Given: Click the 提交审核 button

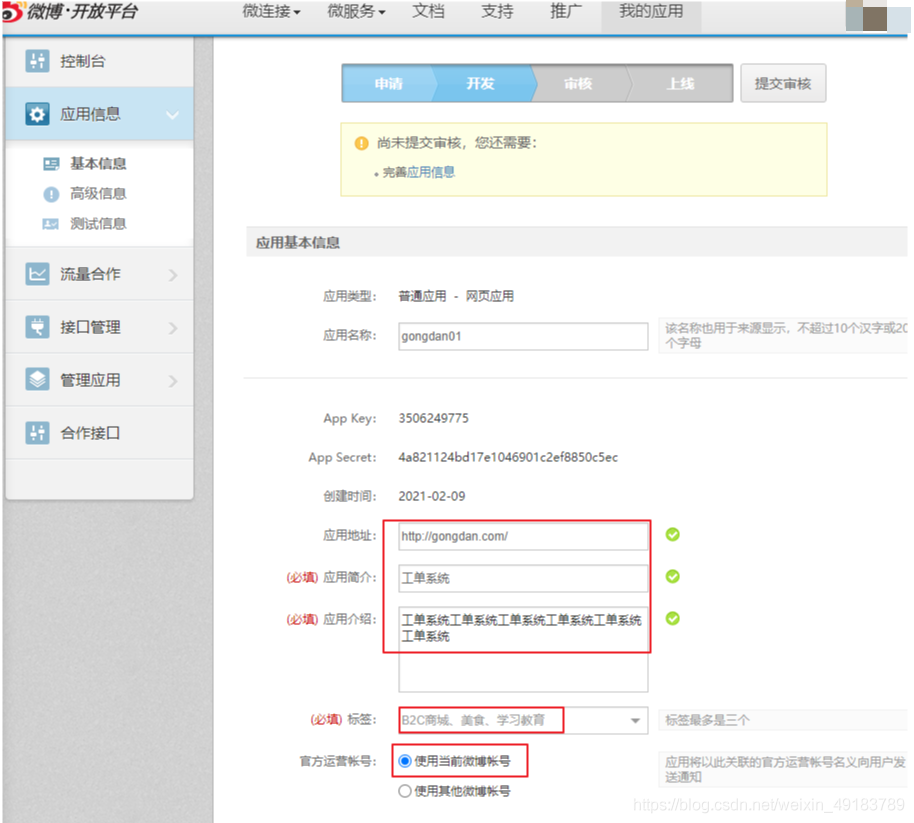Looking at the screenshot, I should [x=783, y=83].
